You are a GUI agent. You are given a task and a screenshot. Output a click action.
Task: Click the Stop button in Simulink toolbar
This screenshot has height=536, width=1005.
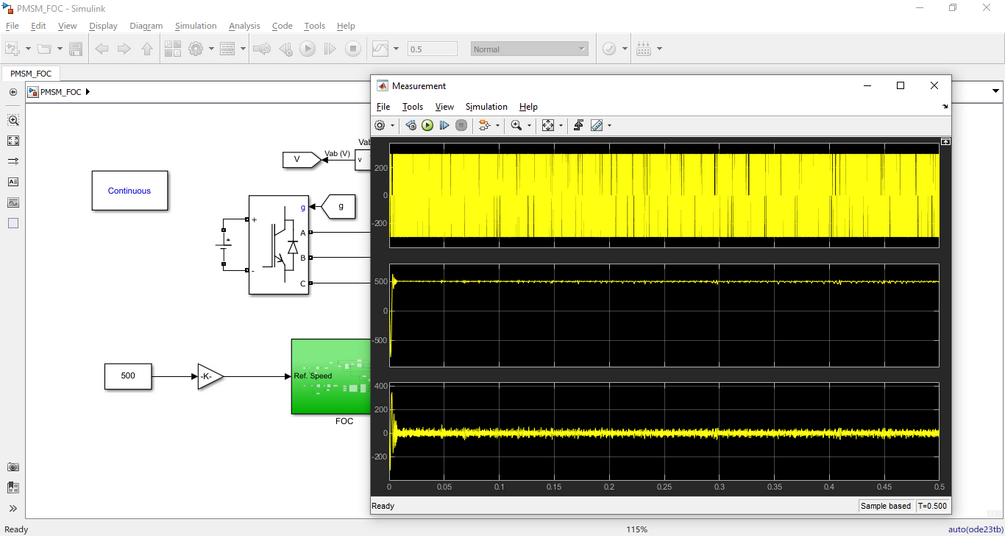point(353,49)
